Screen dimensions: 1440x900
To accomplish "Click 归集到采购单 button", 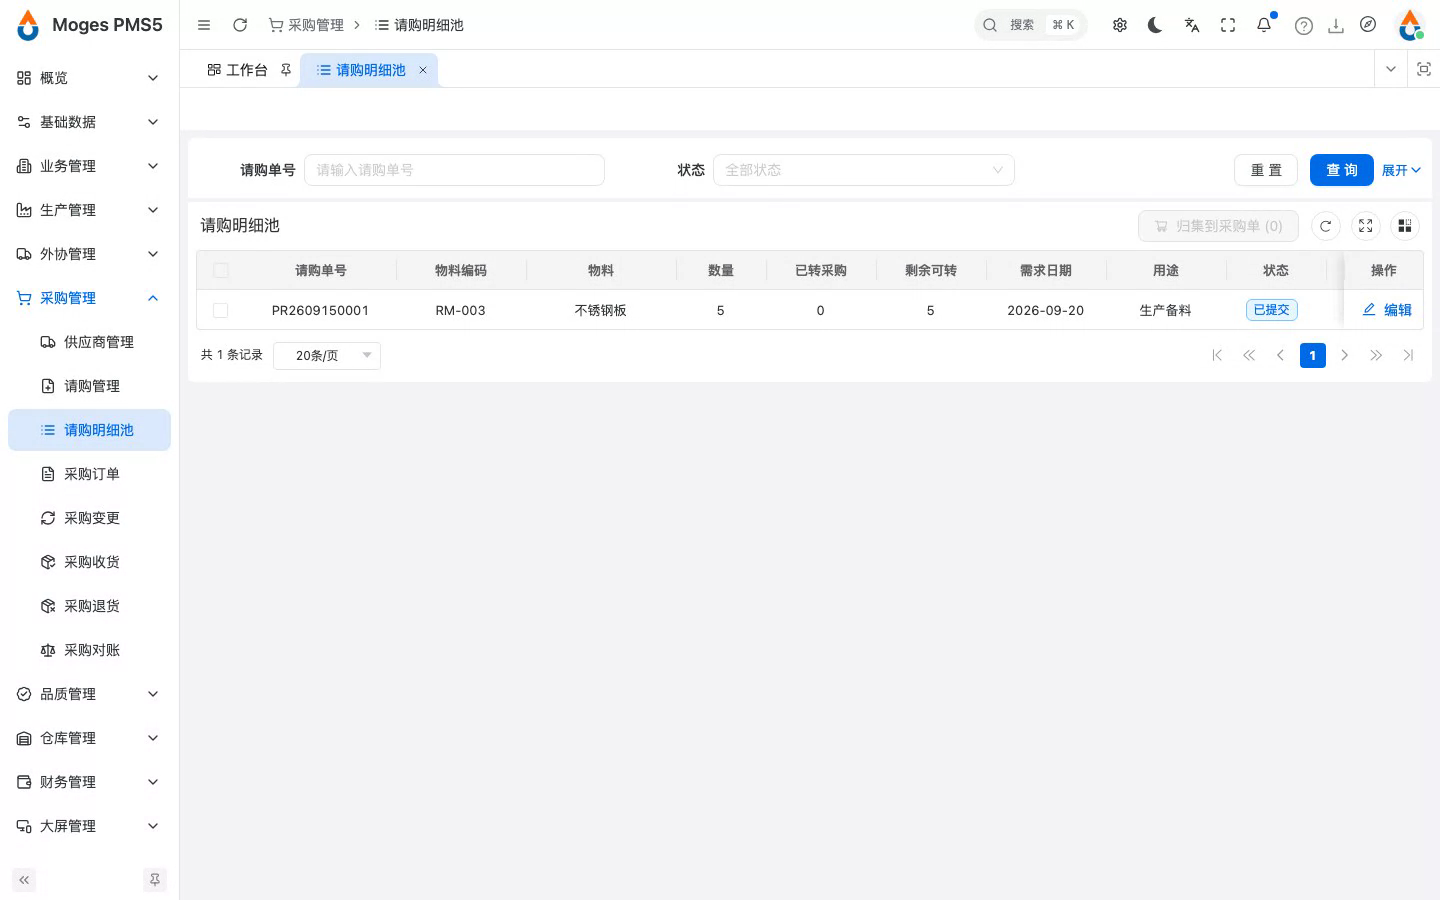I will [x=1218, y=226].
